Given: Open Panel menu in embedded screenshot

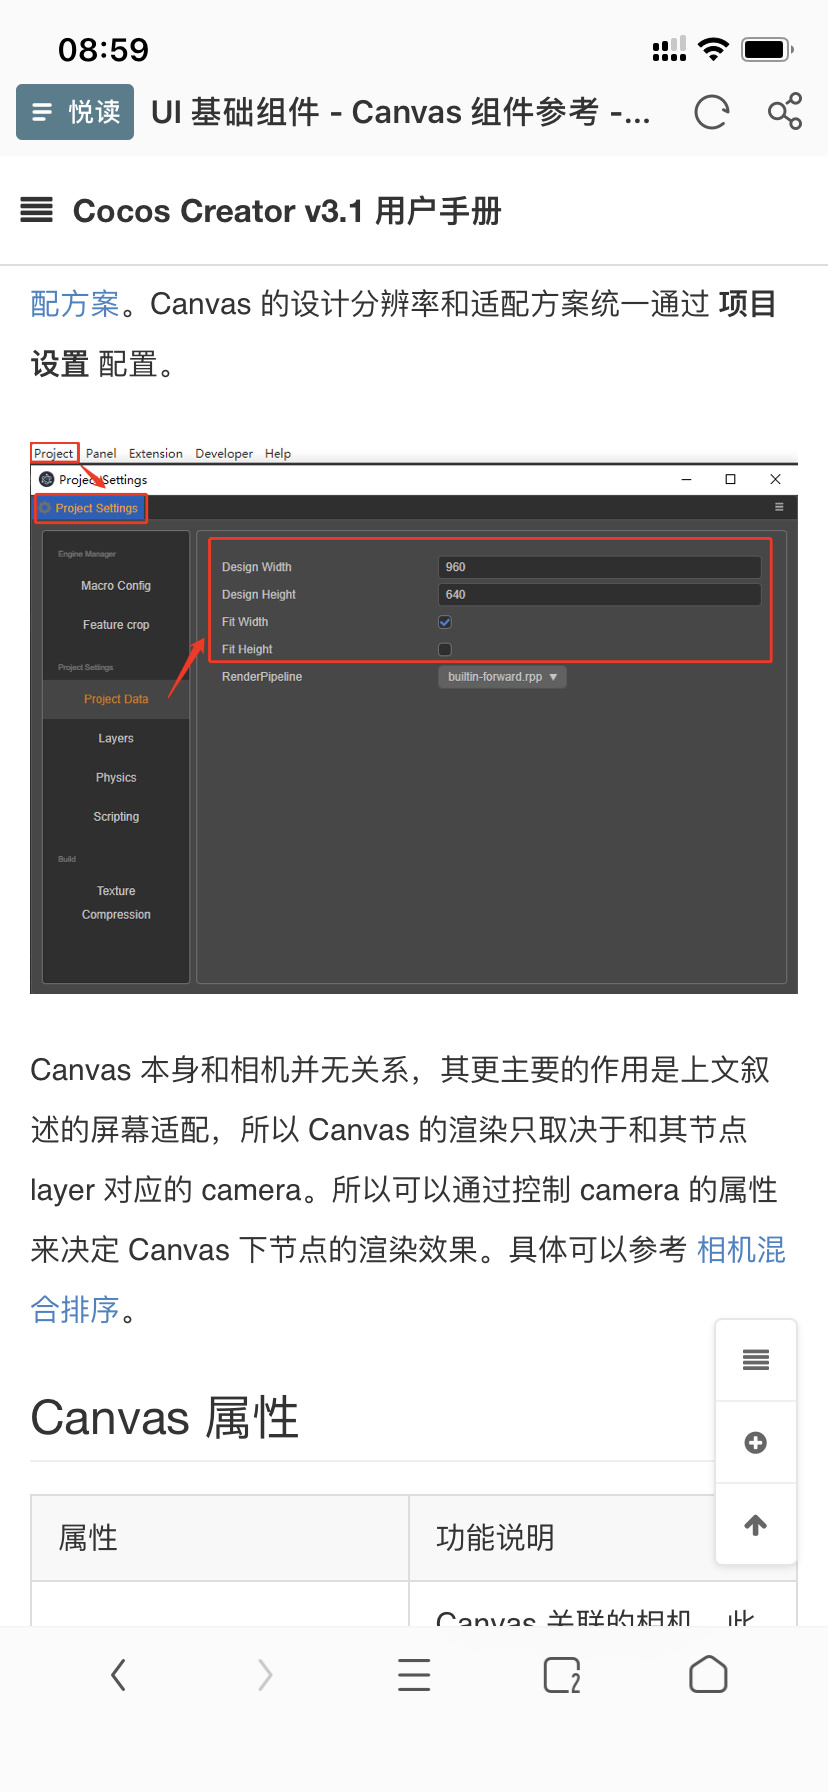Looking at the screenshot, I should tap(101, 453).
